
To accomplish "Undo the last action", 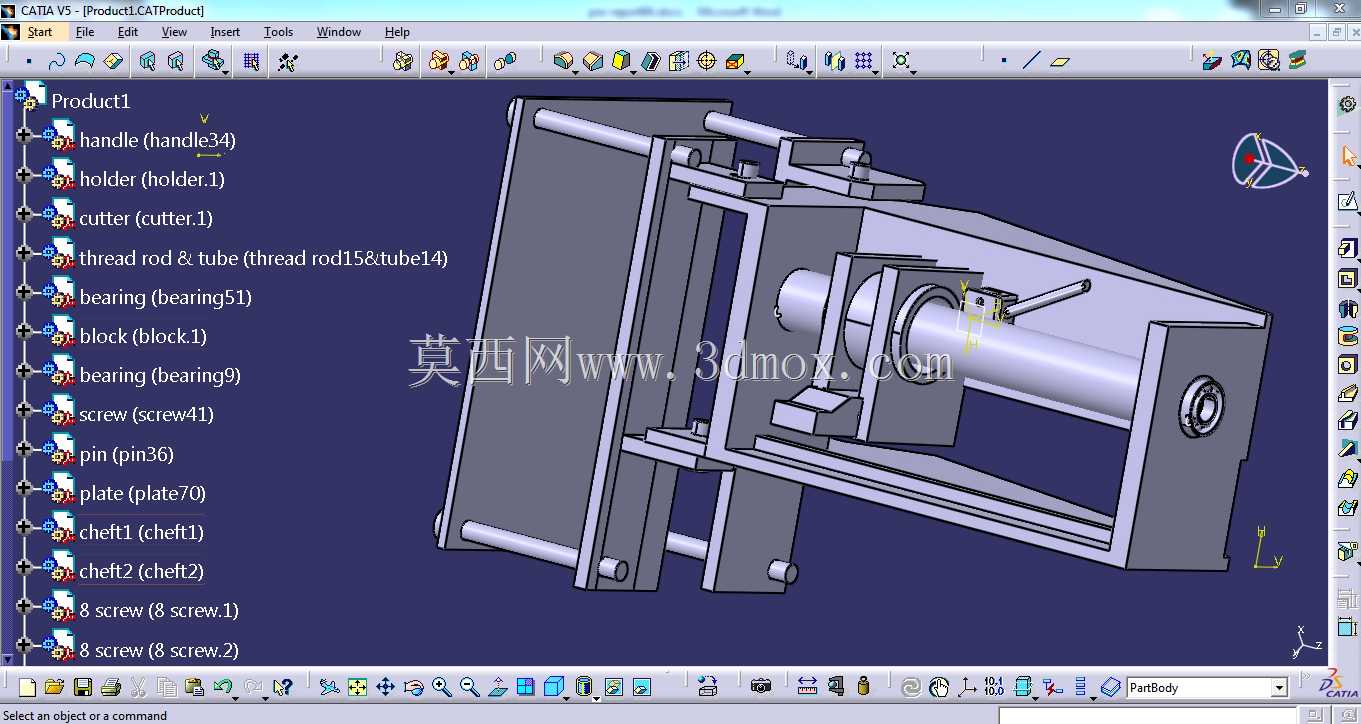I will 222,687.
